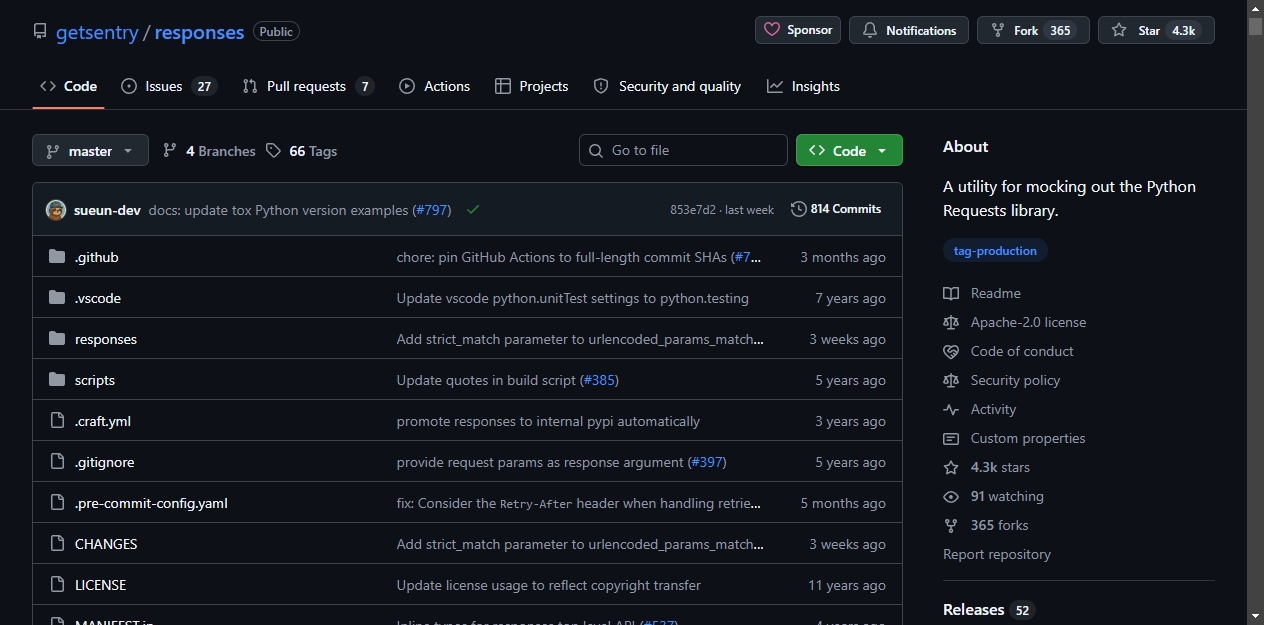Switch to the Code tab
This screenshot has width=1264, height=625.
pyautogui.click(x=68, y=86)
